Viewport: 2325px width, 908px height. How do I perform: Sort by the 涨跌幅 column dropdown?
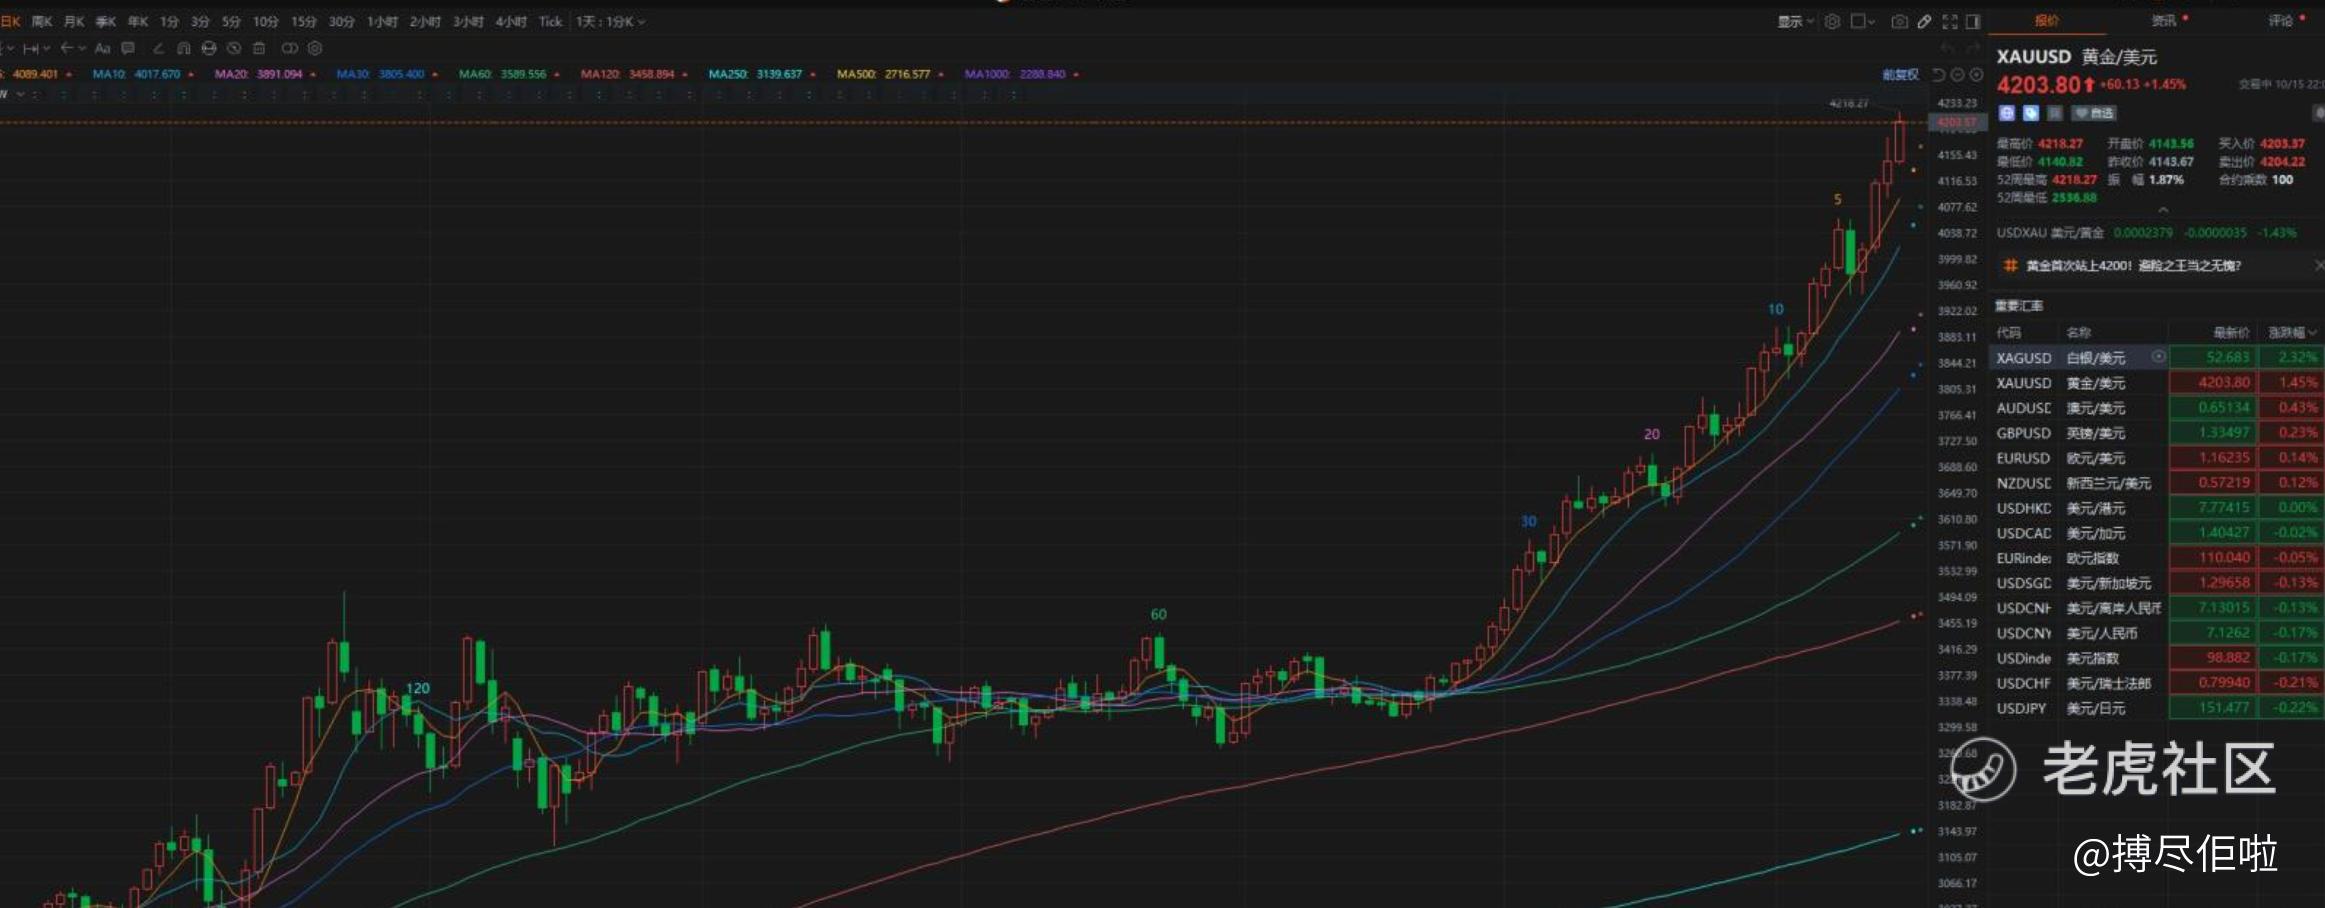pyautogui.click(x=2293, y=332)
